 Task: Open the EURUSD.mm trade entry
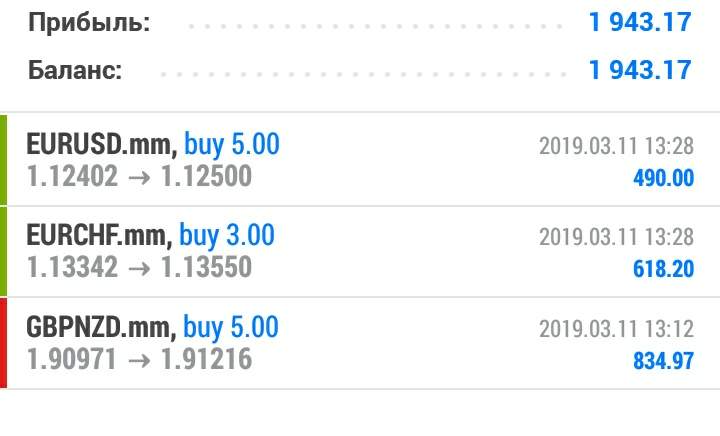pyautogui.click(x=101, y=145)
